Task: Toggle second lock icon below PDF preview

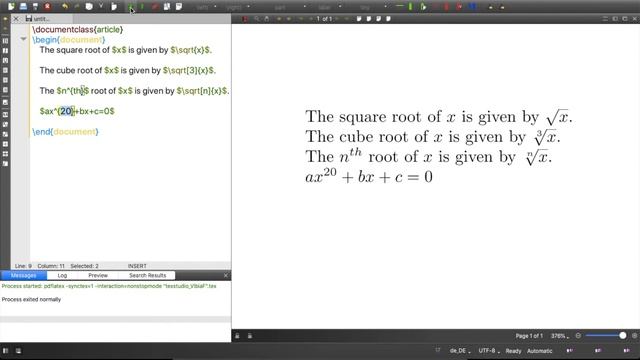Action: pos(250,336)
